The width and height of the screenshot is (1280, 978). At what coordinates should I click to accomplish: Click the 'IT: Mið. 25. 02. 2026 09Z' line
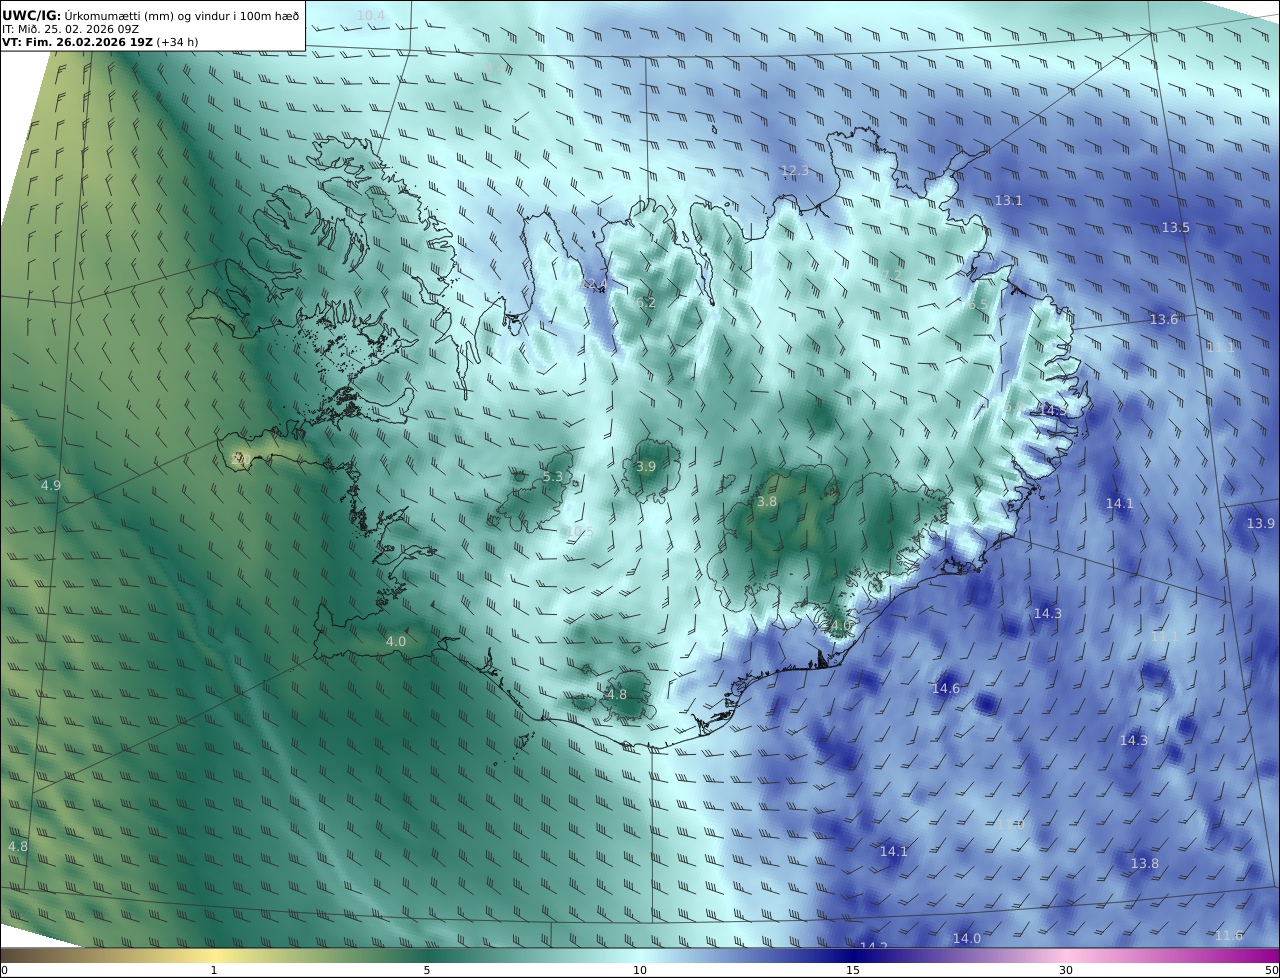point(70,29)
